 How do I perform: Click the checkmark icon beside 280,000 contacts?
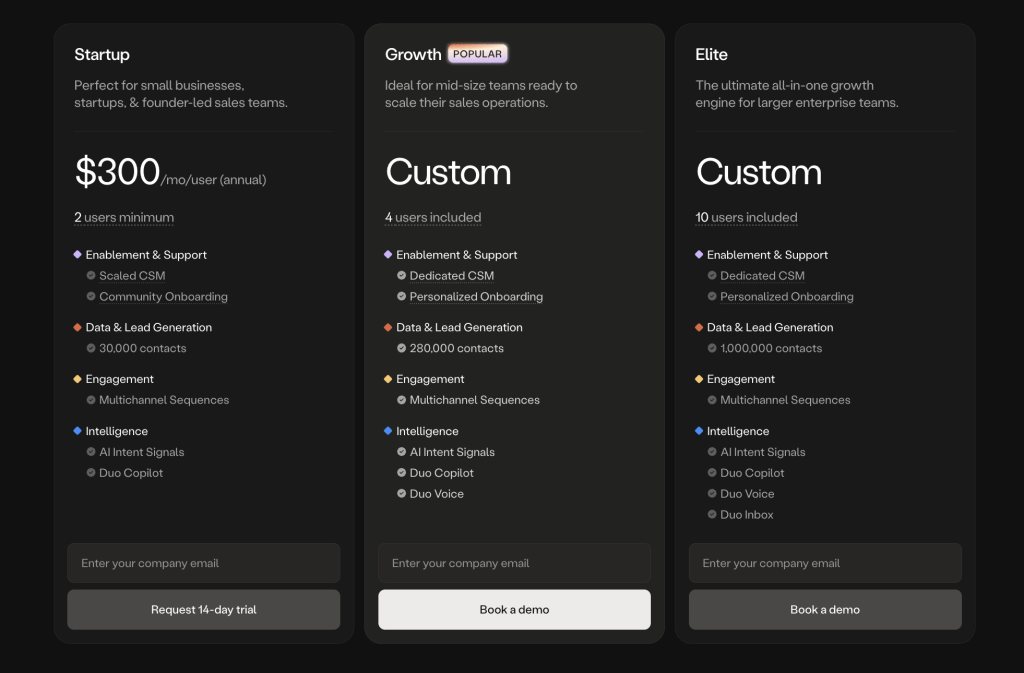point(401,349)
